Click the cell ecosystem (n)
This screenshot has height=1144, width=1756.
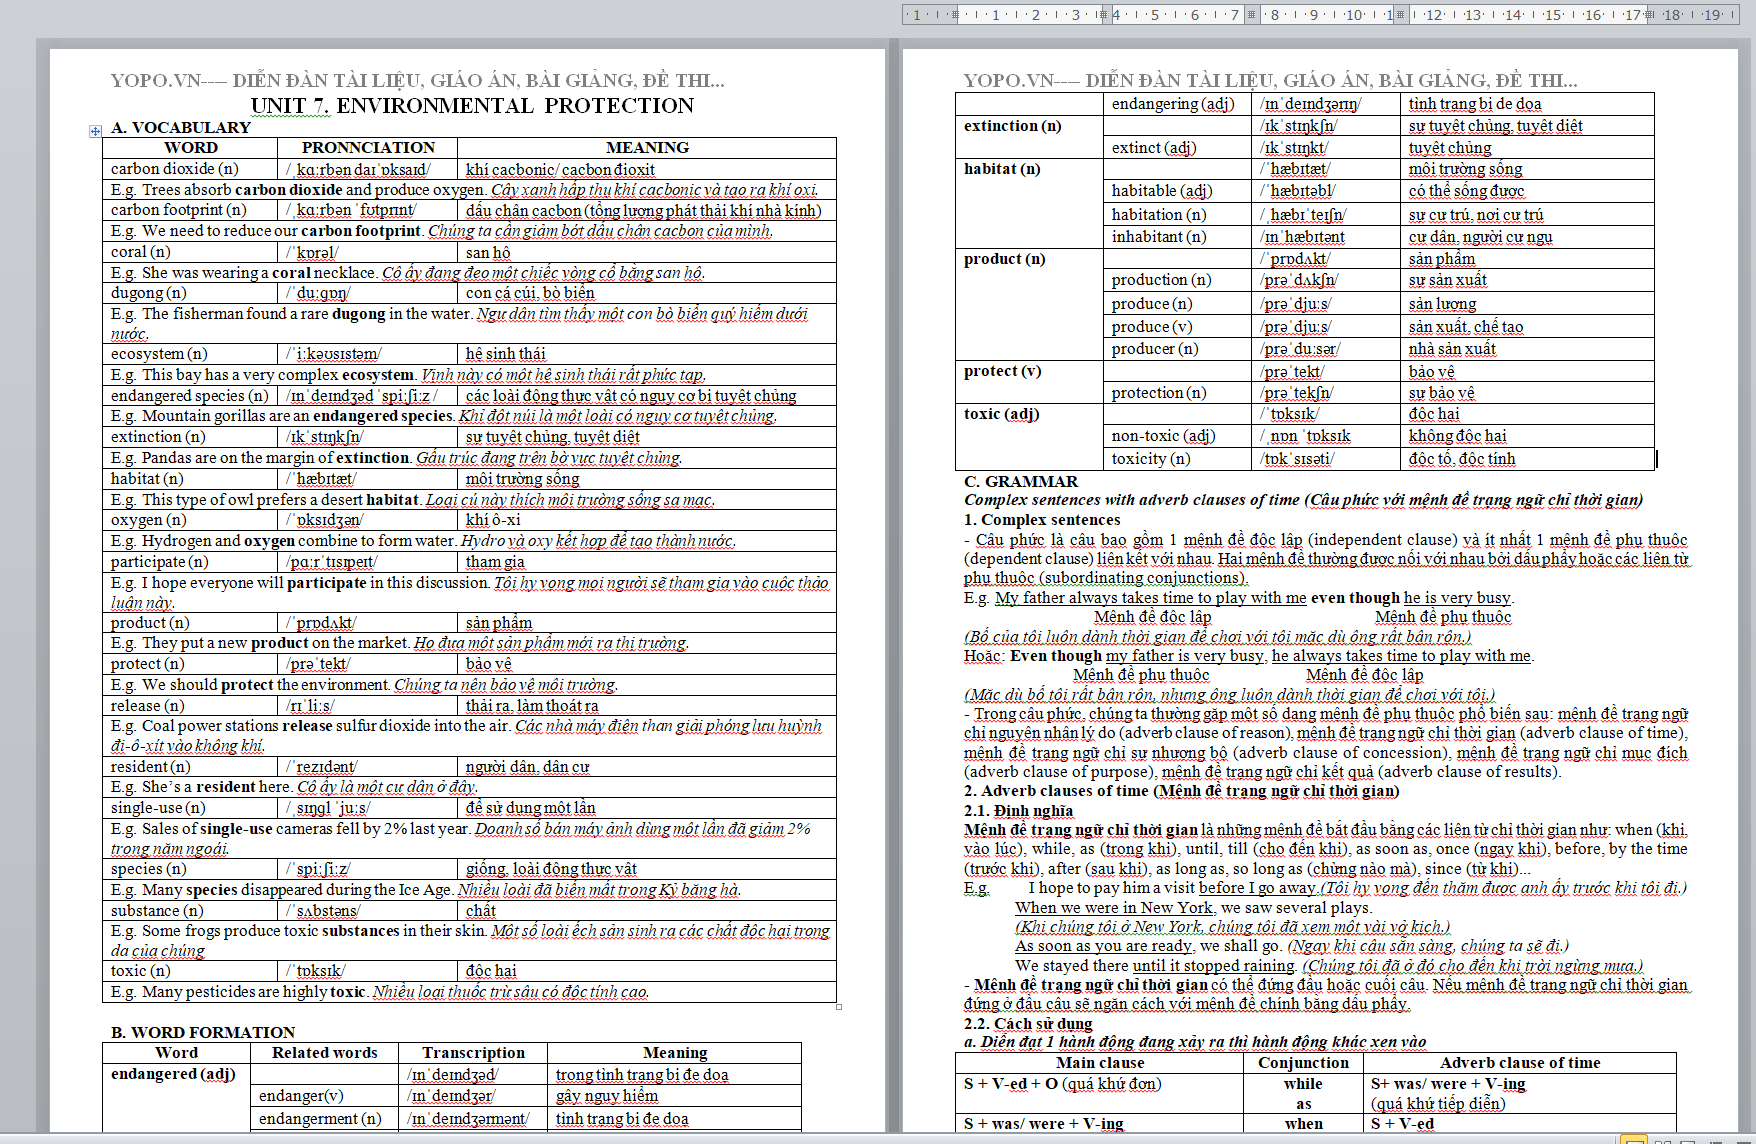[190, 354]
